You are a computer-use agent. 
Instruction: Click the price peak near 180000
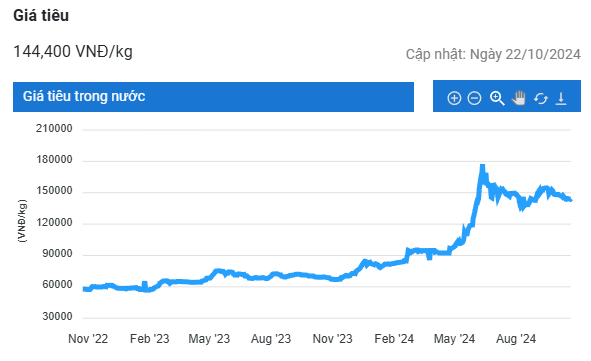(x=482, y=167)
